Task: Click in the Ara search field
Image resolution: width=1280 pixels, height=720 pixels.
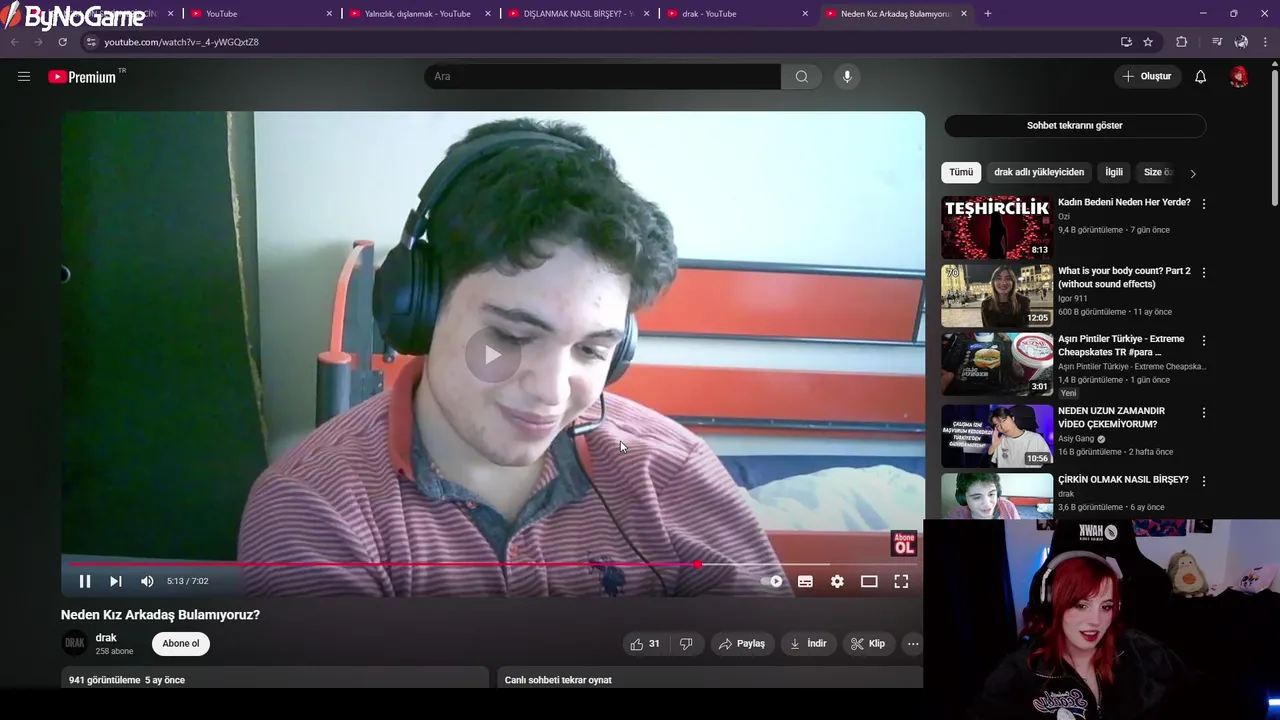Action: 603,77
